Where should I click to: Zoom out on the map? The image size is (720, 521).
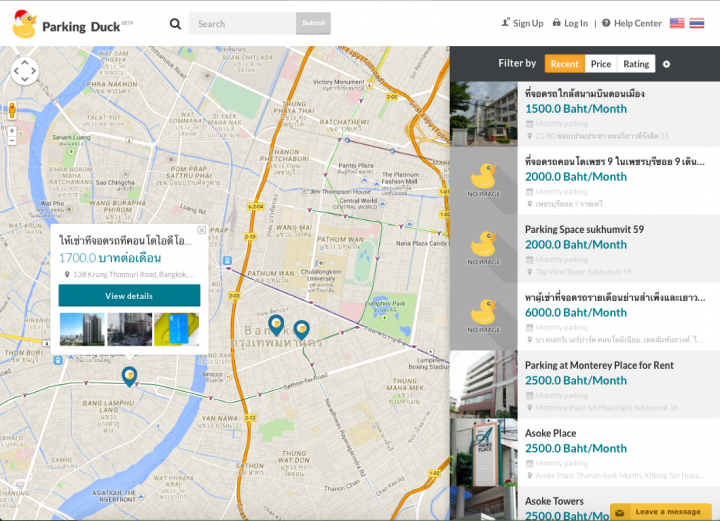[x=12, y=140]
